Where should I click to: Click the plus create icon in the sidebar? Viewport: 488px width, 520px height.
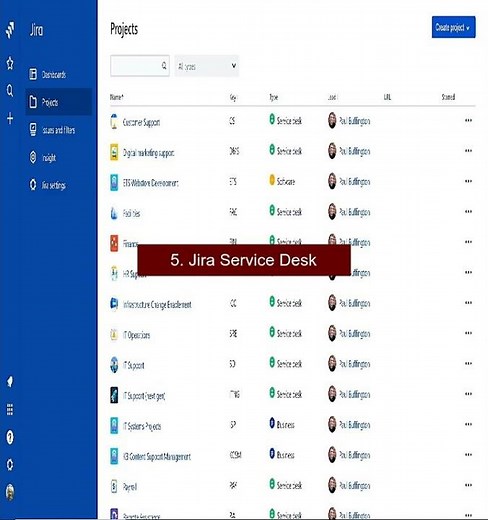coord(10,118)
